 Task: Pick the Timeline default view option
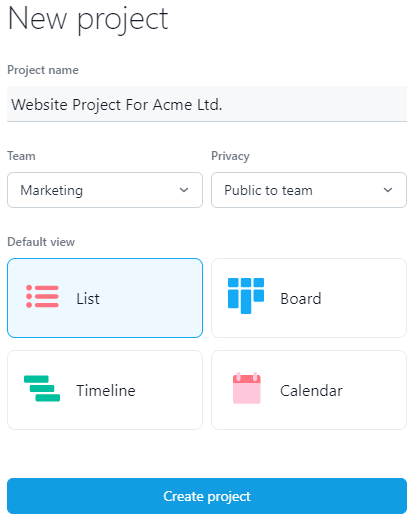point(105,390)
